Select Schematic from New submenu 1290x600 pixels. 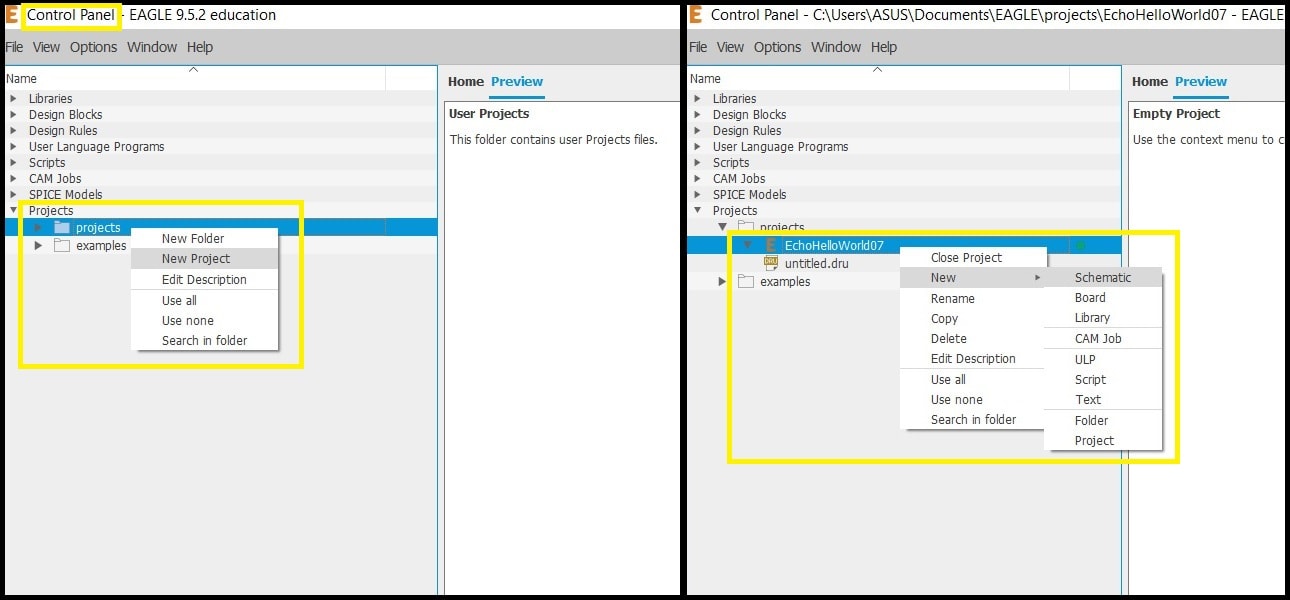(x=1103, y=277)
